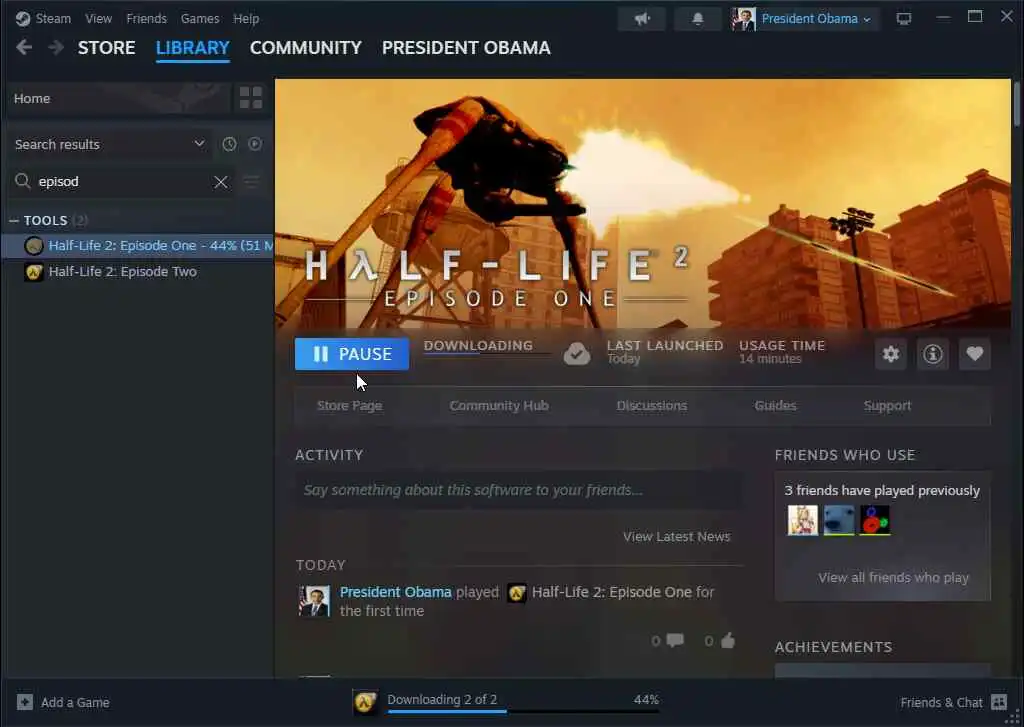Switch to Big Picture mode icon

[x=904, y=19]
